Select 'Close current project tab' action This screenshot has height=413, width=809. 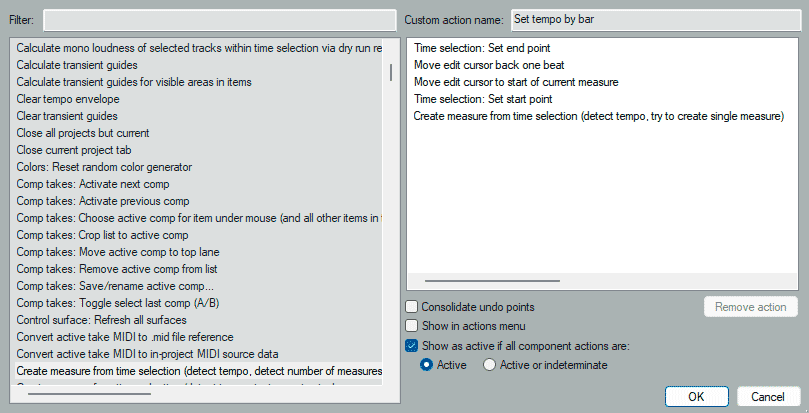(75, 150)
